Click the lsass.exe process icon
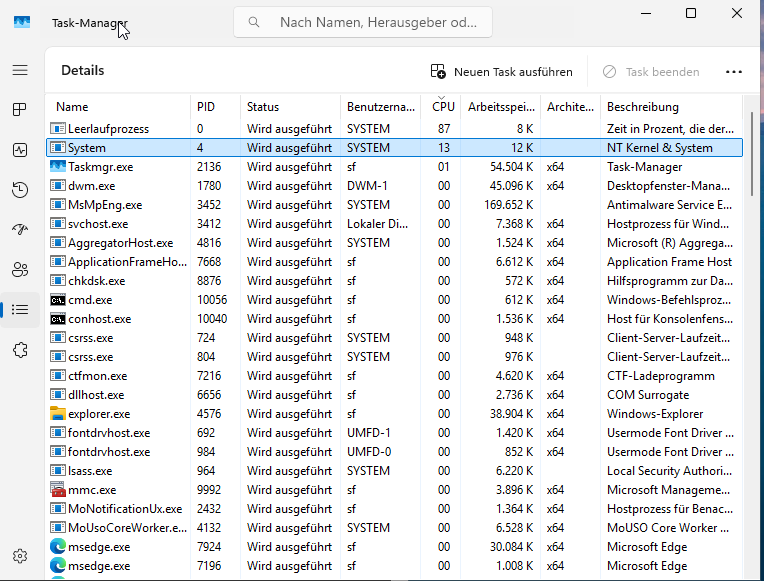Screen dimensions: 764x581 coord(58,471)
